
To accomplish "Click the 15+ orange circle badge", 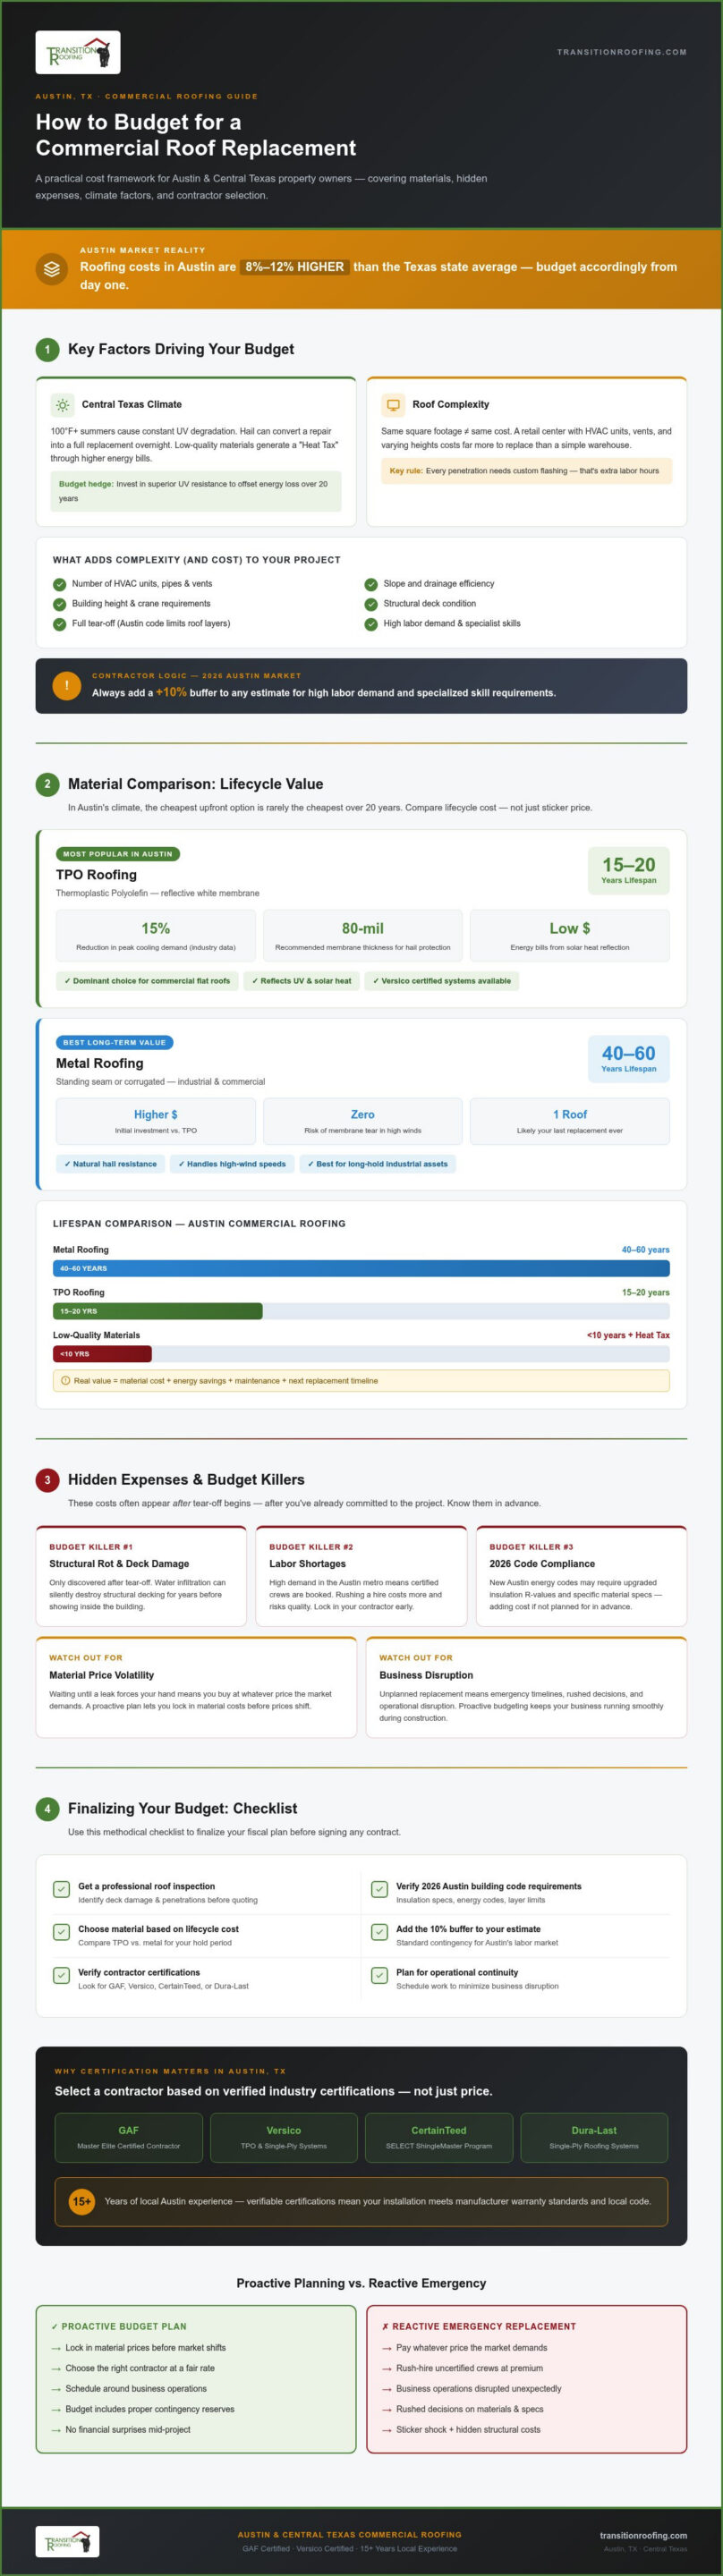I will point(81,2201).
